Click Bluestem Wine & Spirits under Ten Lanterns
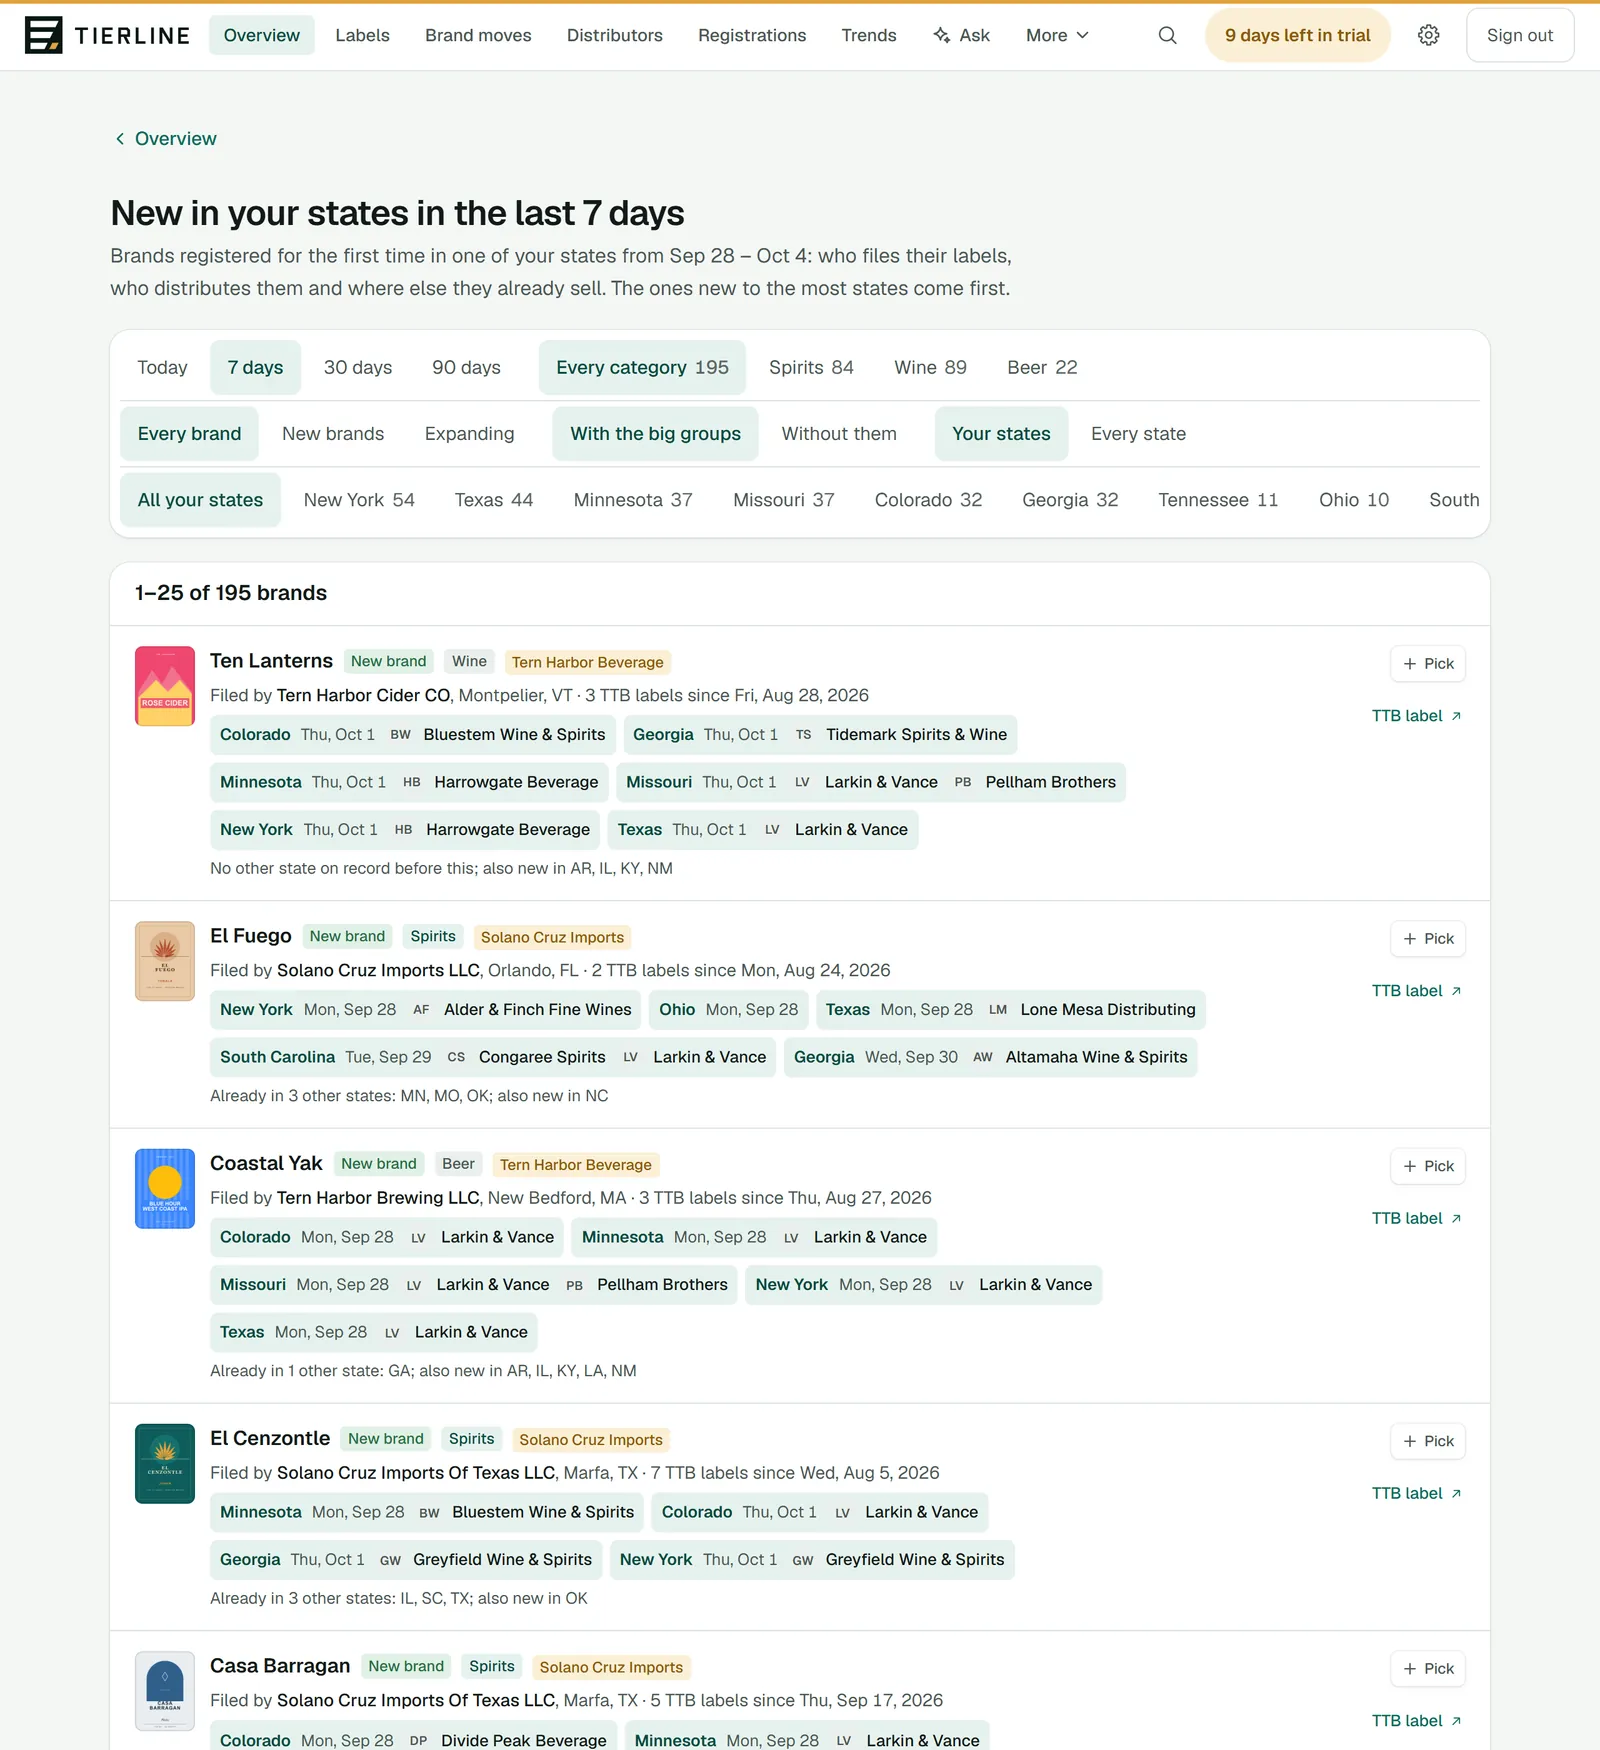The height and width of the screenshot is (1750, 1600). [x=514, y=734]
